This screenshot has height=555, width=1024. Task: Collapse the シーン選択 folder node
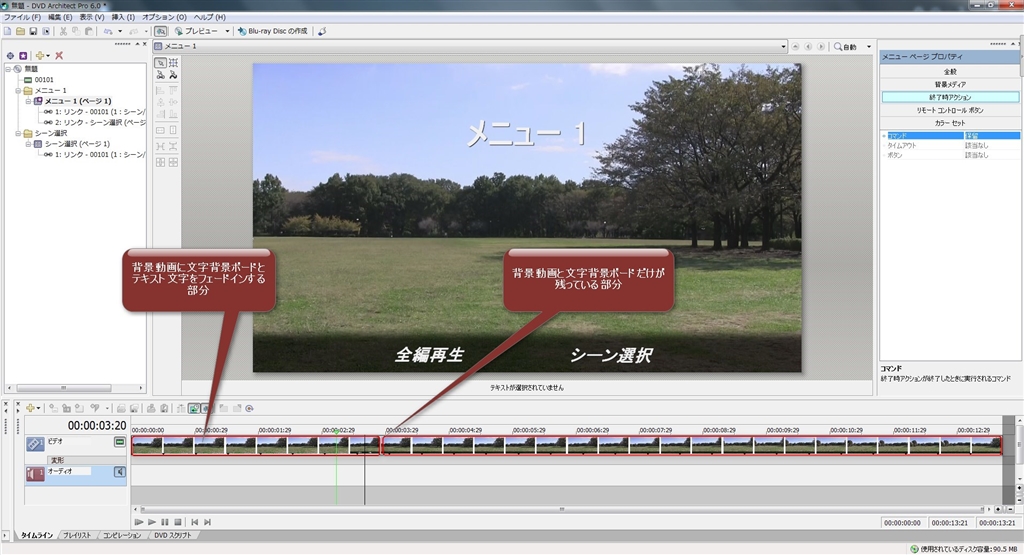(18, 133)
